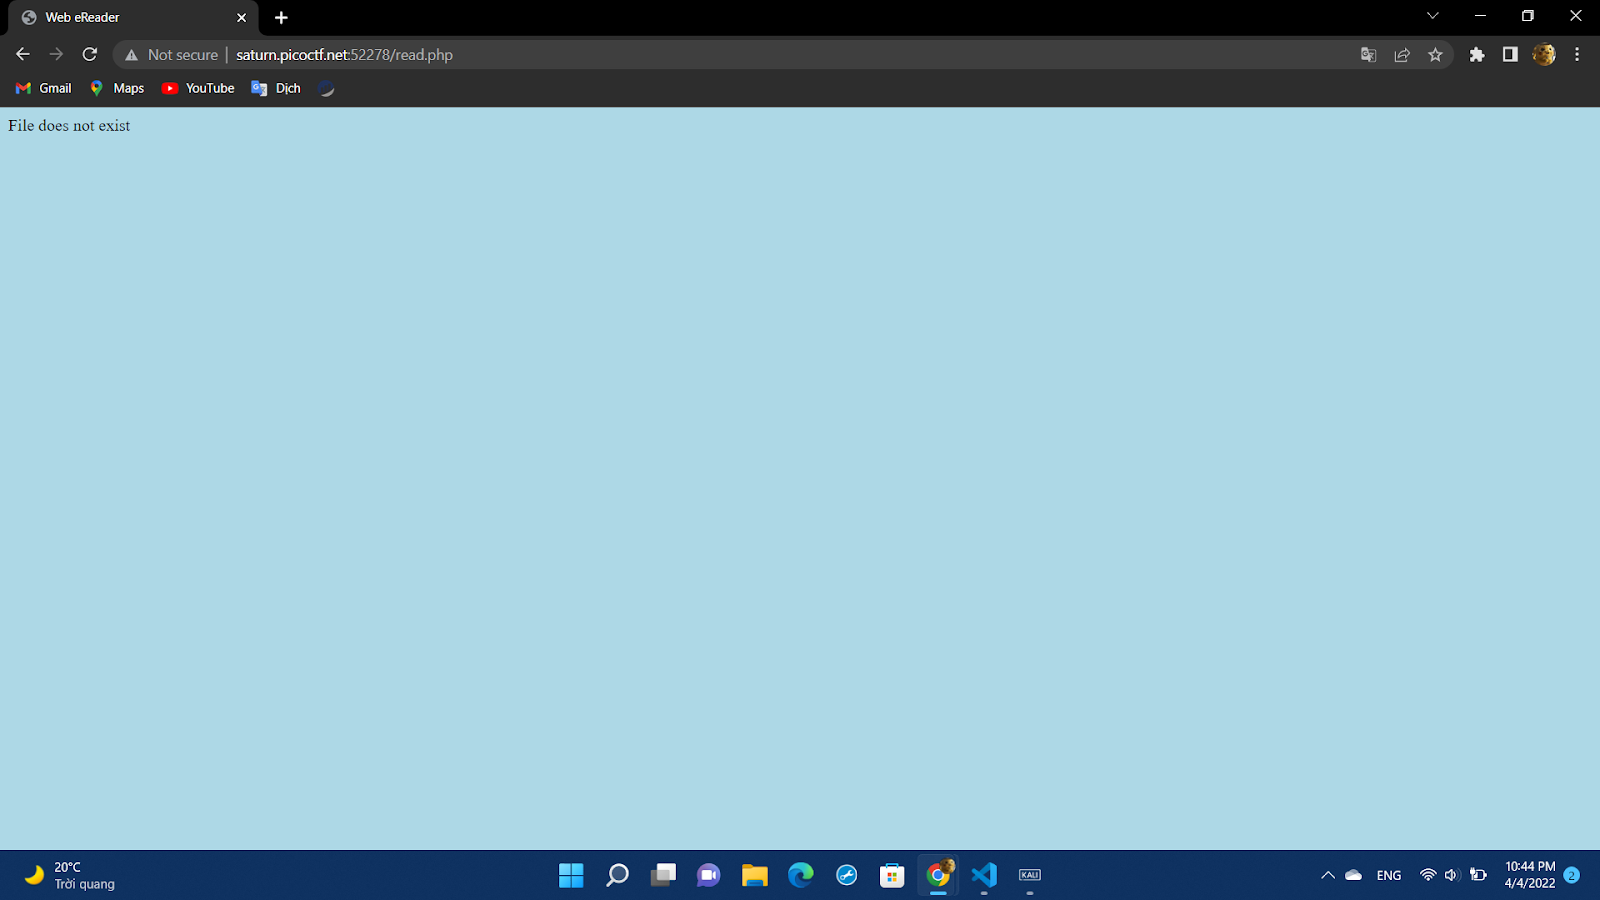
Task: Click the File does not exist text
Action: [69, 126]
